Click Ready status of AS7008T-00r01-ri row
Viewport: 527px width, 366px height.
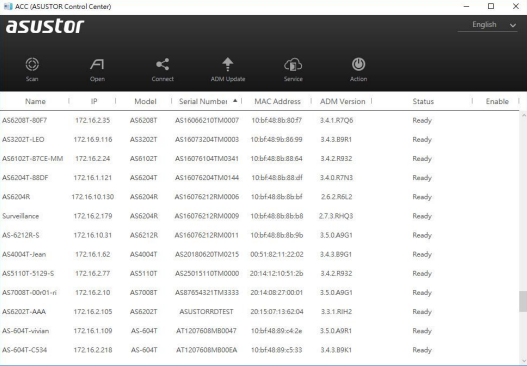point(422,293)
